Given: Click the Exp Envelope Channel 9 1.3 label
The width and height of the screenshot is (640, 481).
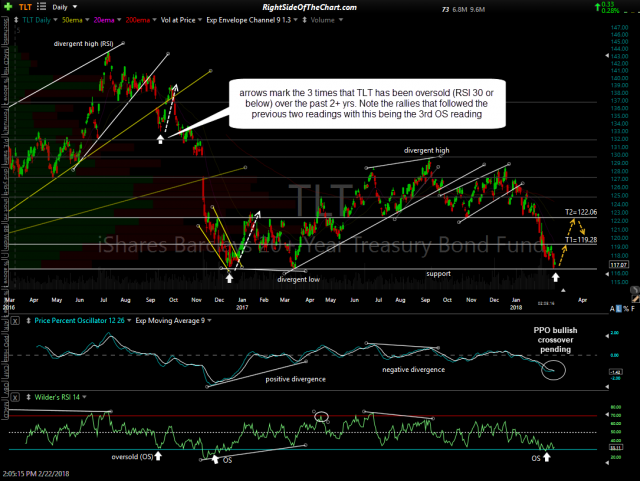Looking at the screenshot, I should 249,20.
